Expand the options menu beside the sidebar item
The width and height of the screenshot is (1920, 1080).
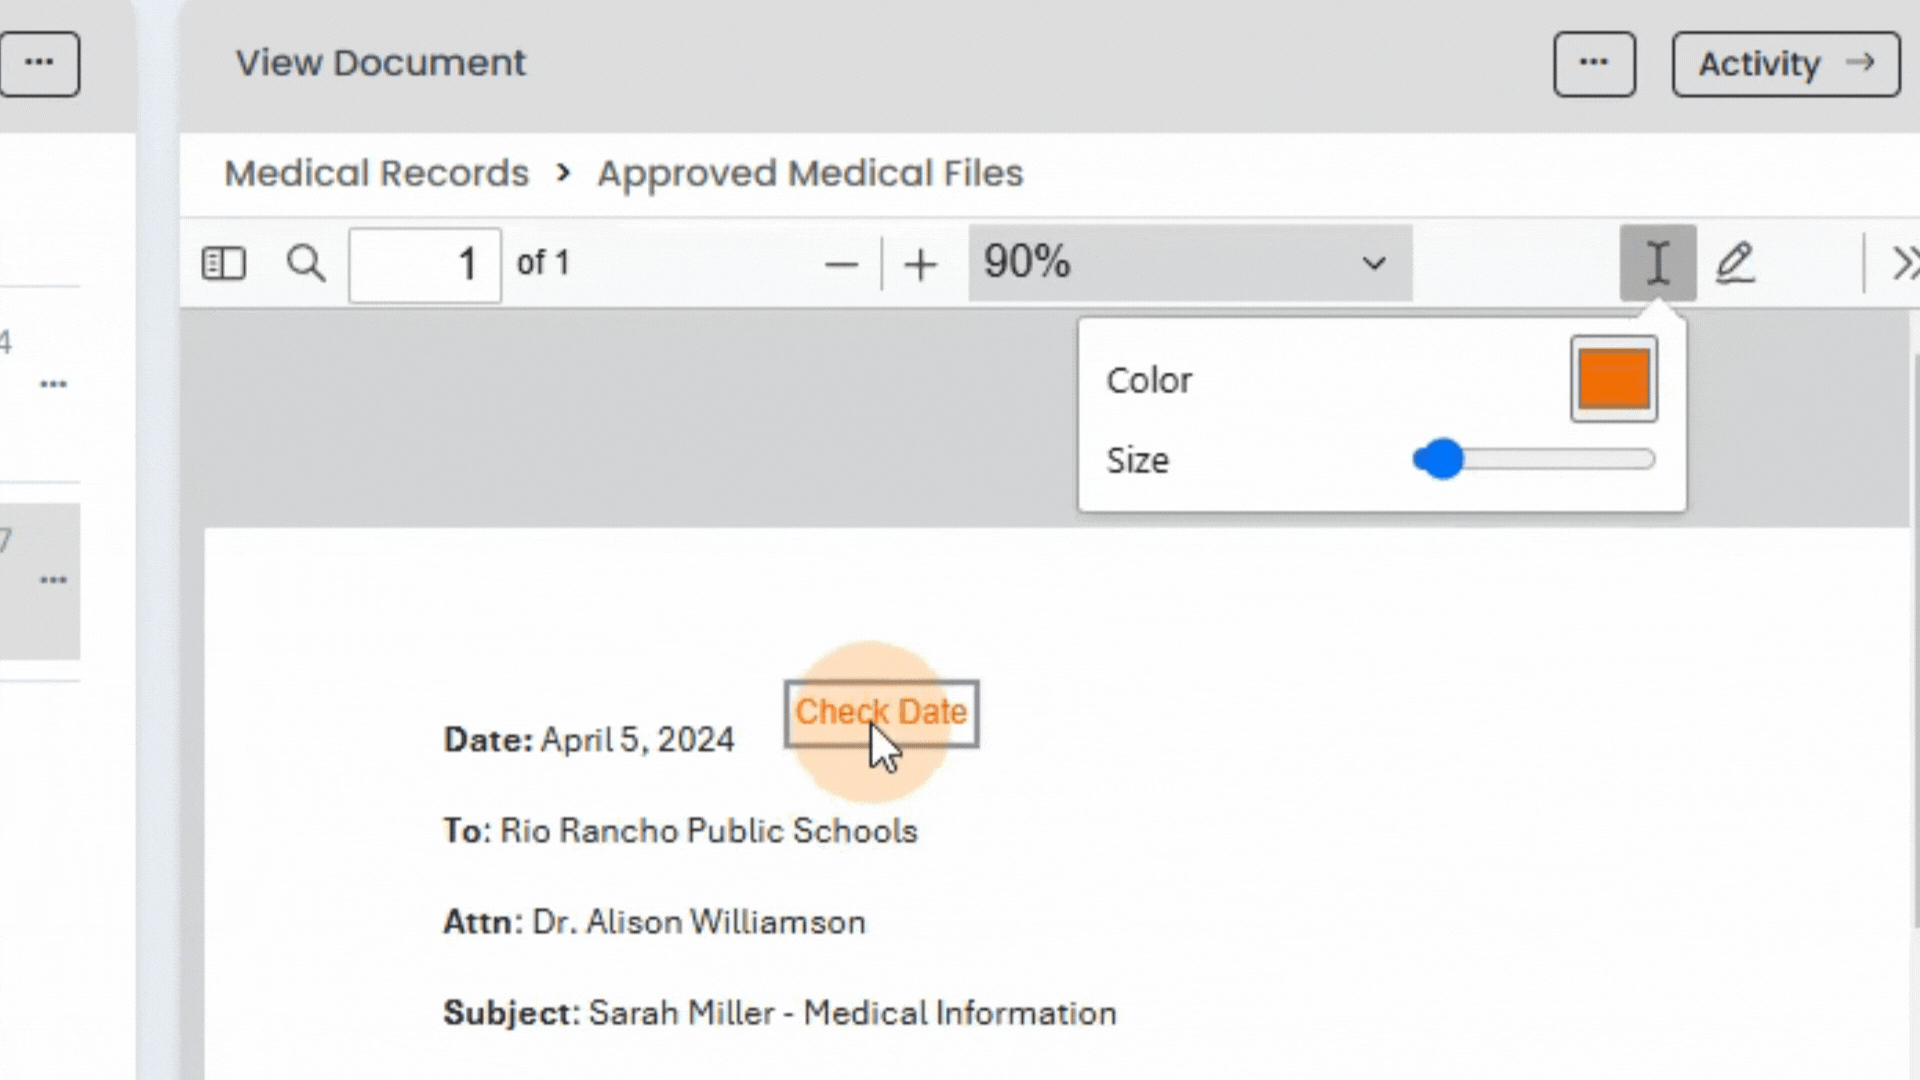point(53,383)
